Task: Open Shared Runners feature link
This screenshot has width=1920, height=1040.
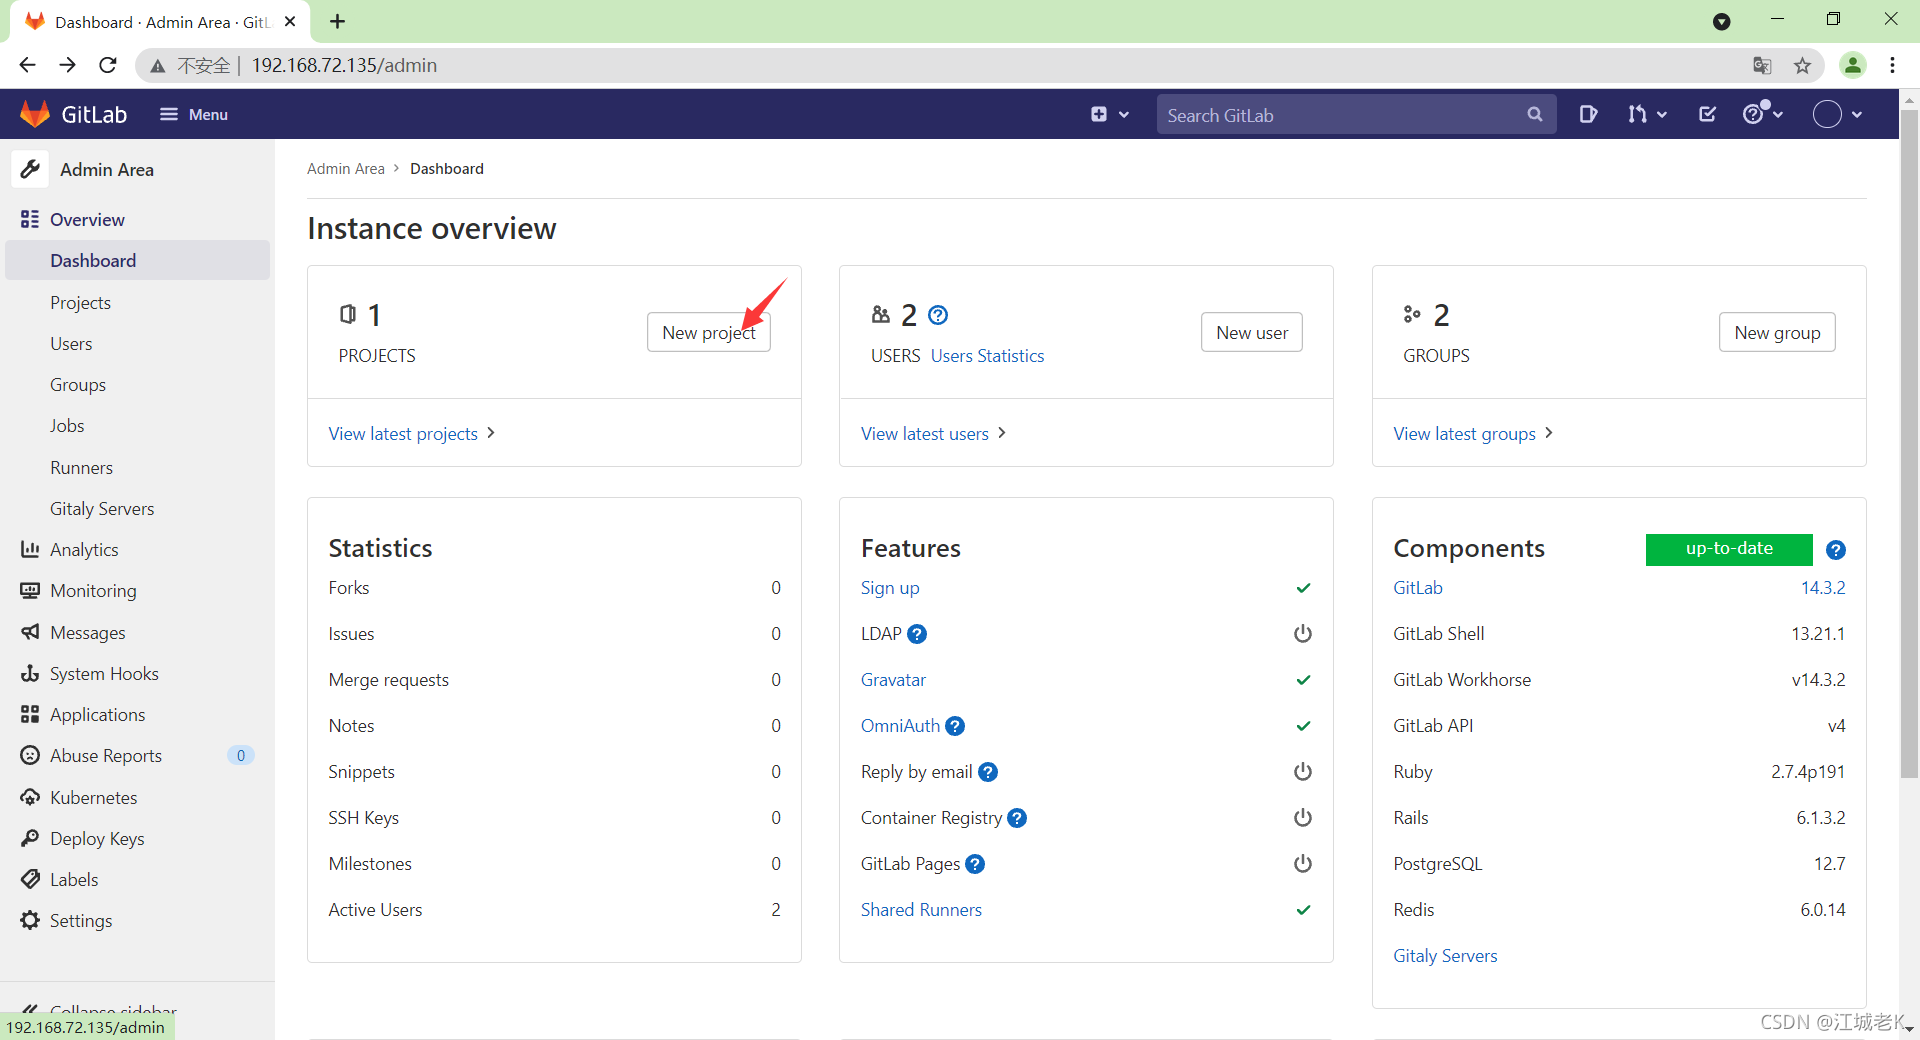Action: 921,909
